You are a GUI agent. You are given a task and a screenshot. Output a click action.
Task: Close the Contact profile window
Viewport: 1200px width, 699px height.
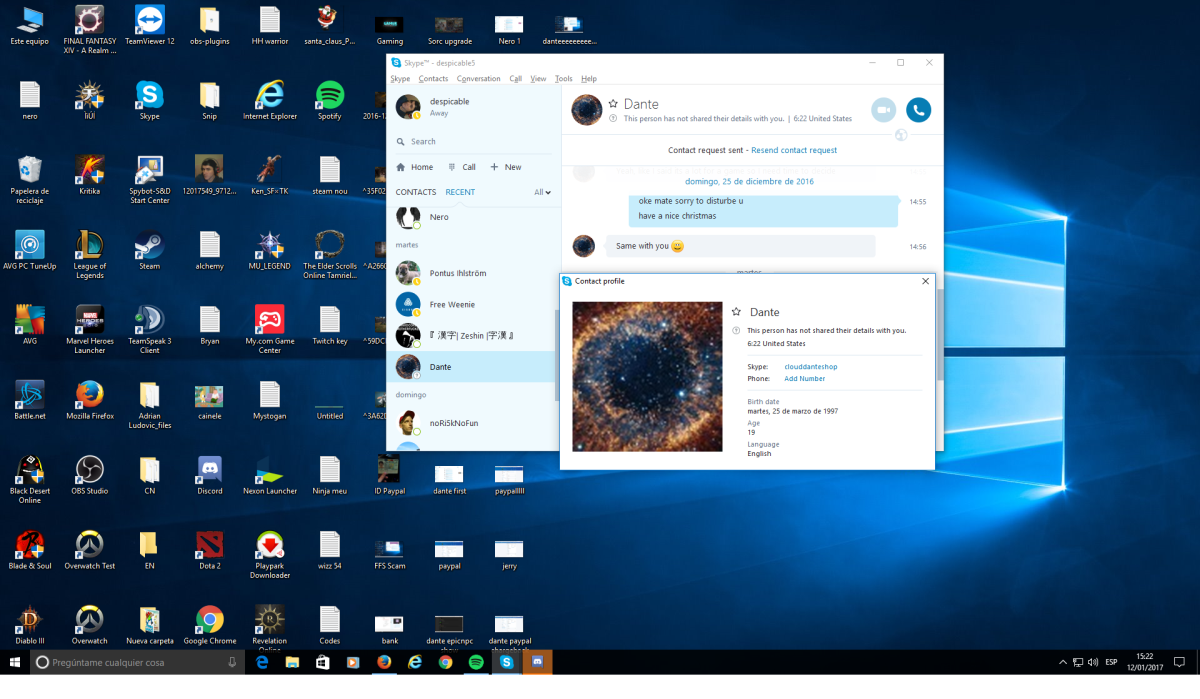pos(925,281)
